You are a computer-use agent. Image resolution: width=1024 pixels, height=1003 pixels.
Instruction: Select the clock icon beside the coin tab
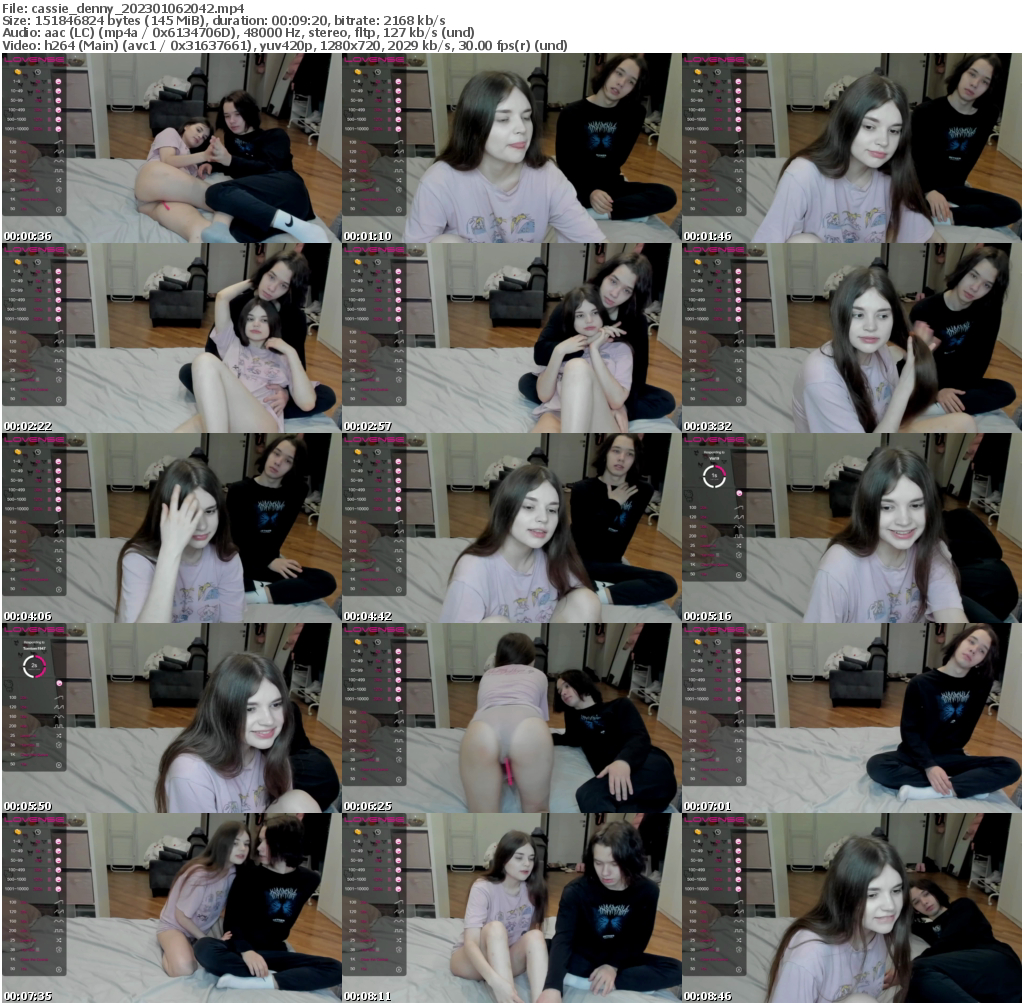(37, 72)
